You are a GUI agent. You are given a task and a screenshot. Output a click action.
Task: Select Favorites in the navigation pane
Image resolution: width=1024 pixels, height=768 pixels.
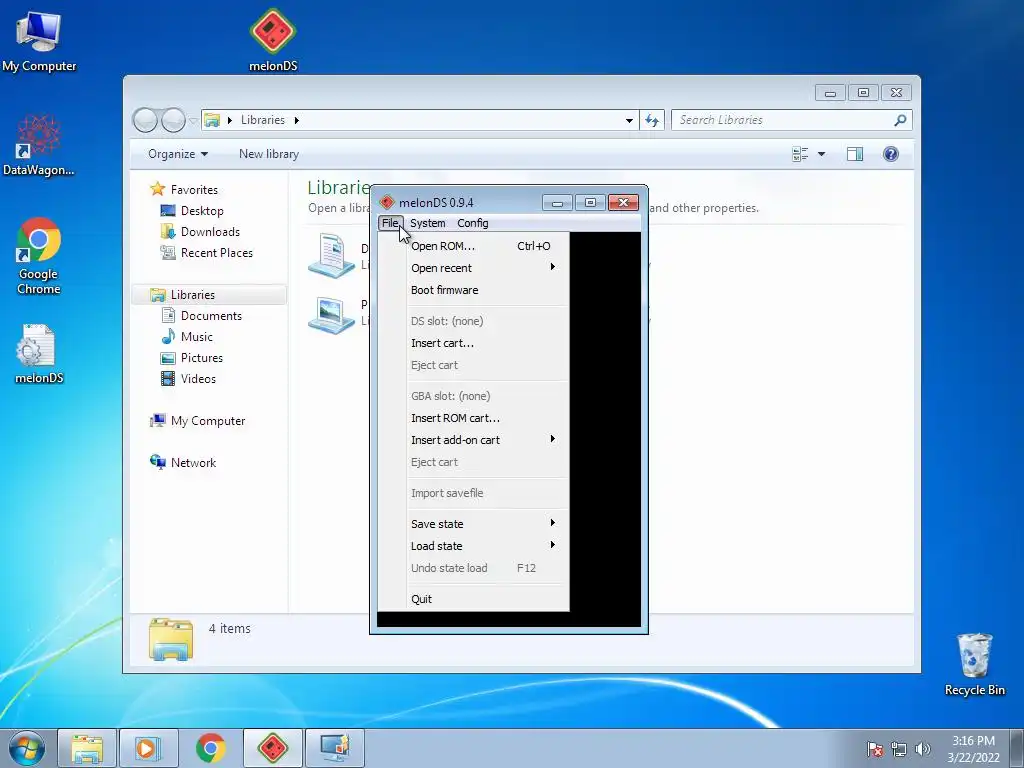tap(194, 189)
